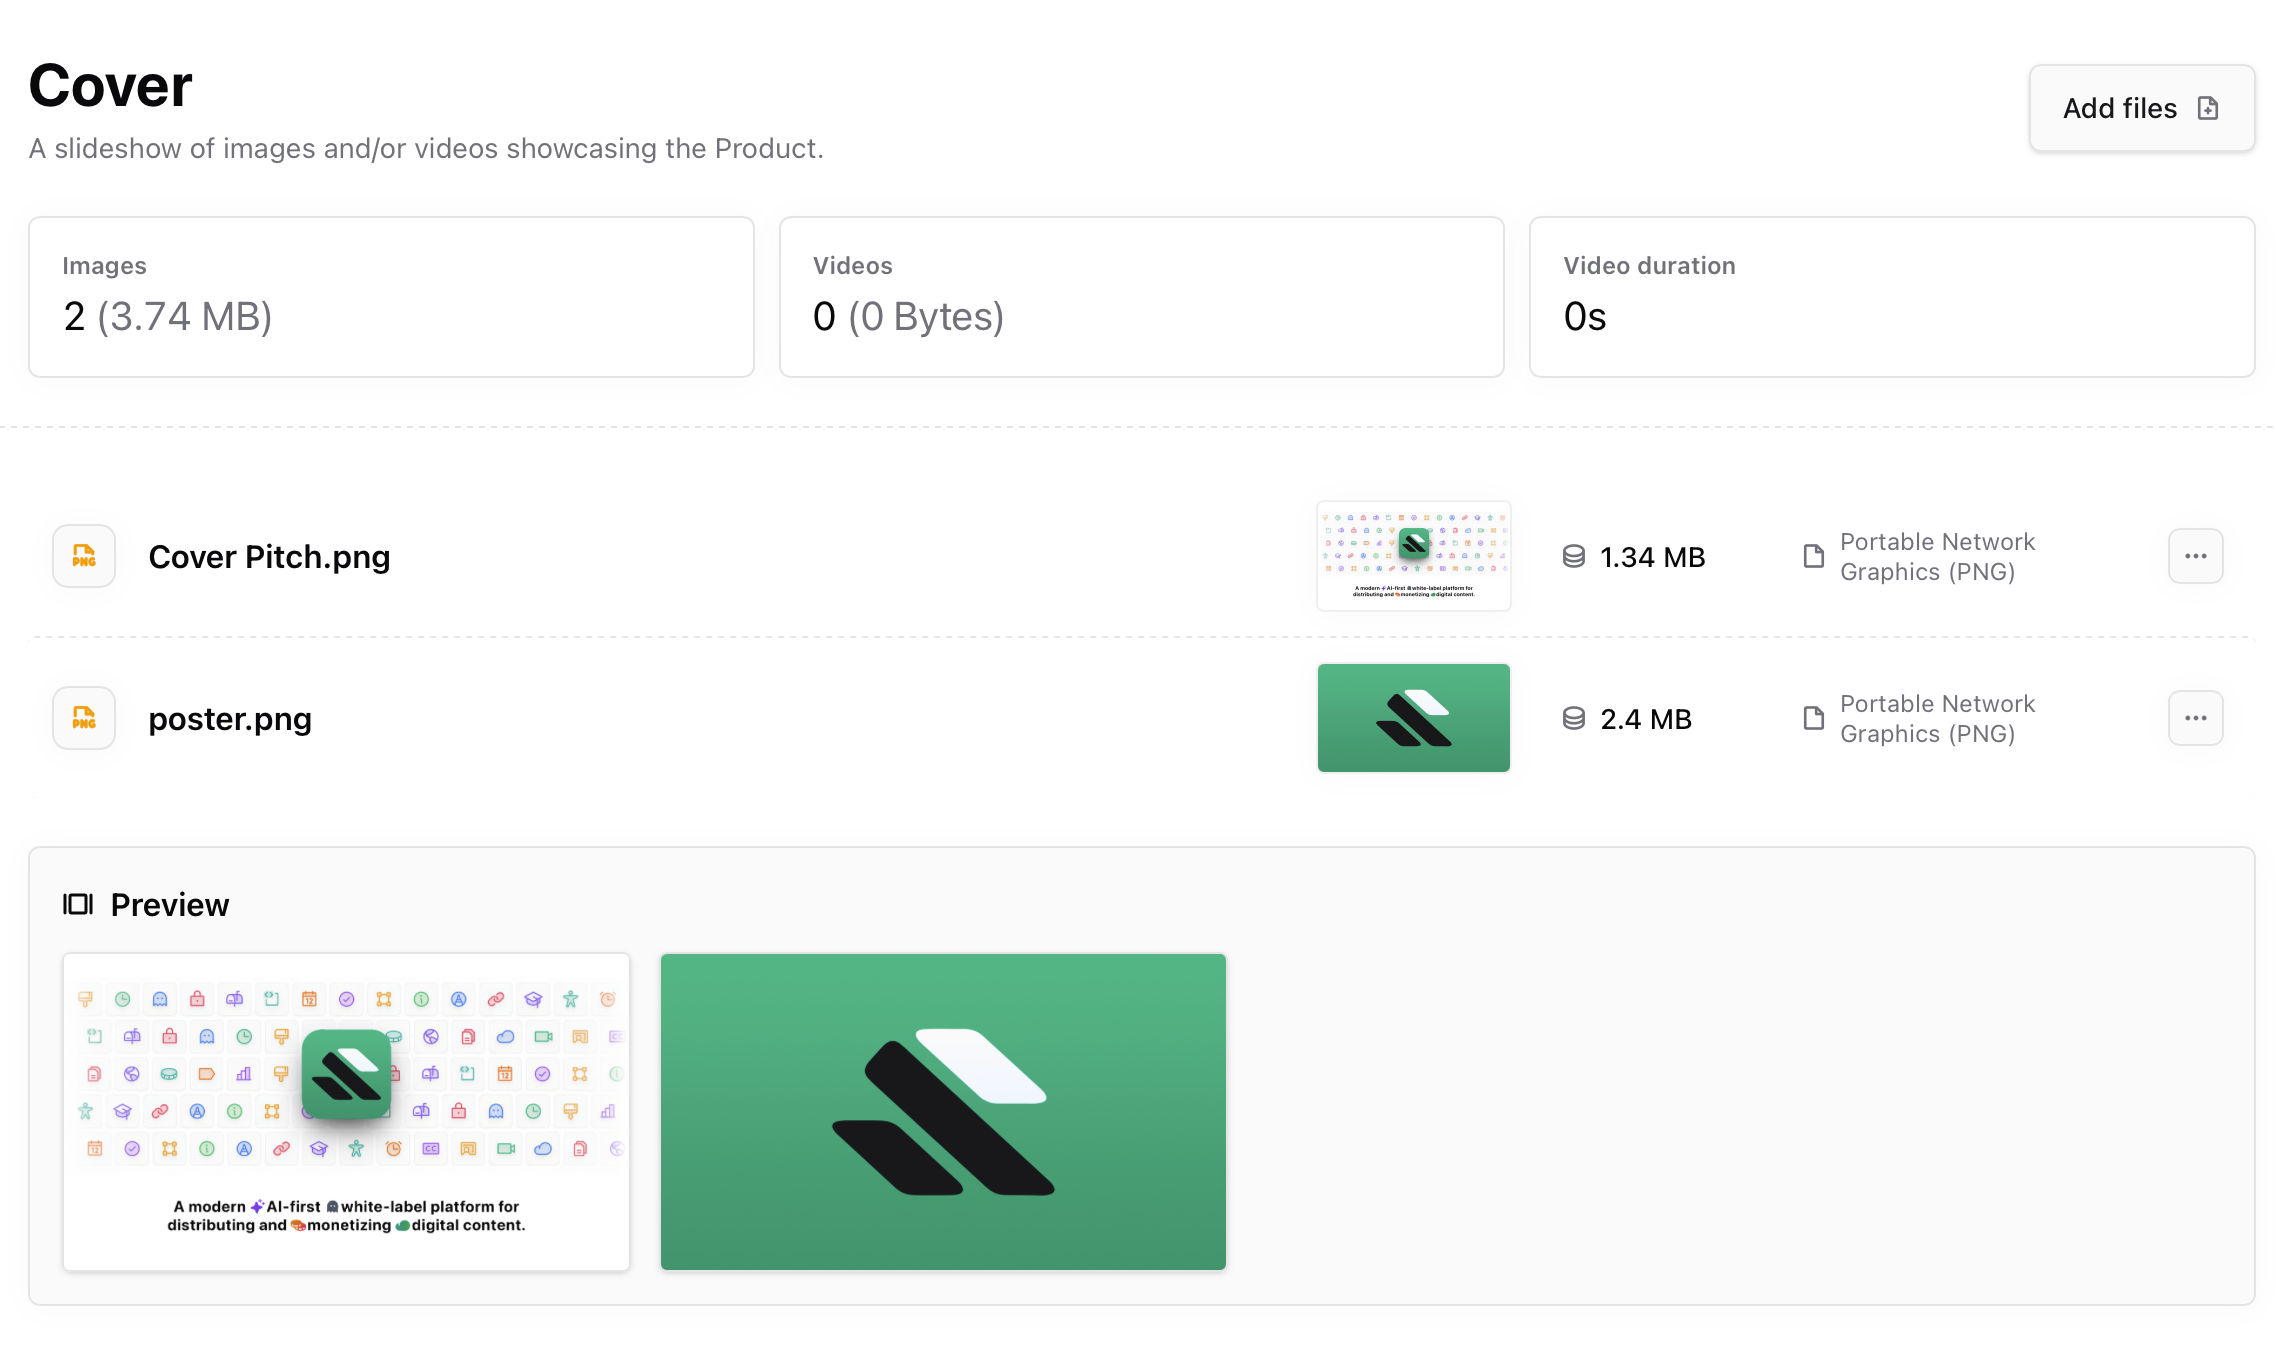
Task: Click the document icon beside Portable Network Graphics for poster.png
Action: click(x=1812, y=718)
